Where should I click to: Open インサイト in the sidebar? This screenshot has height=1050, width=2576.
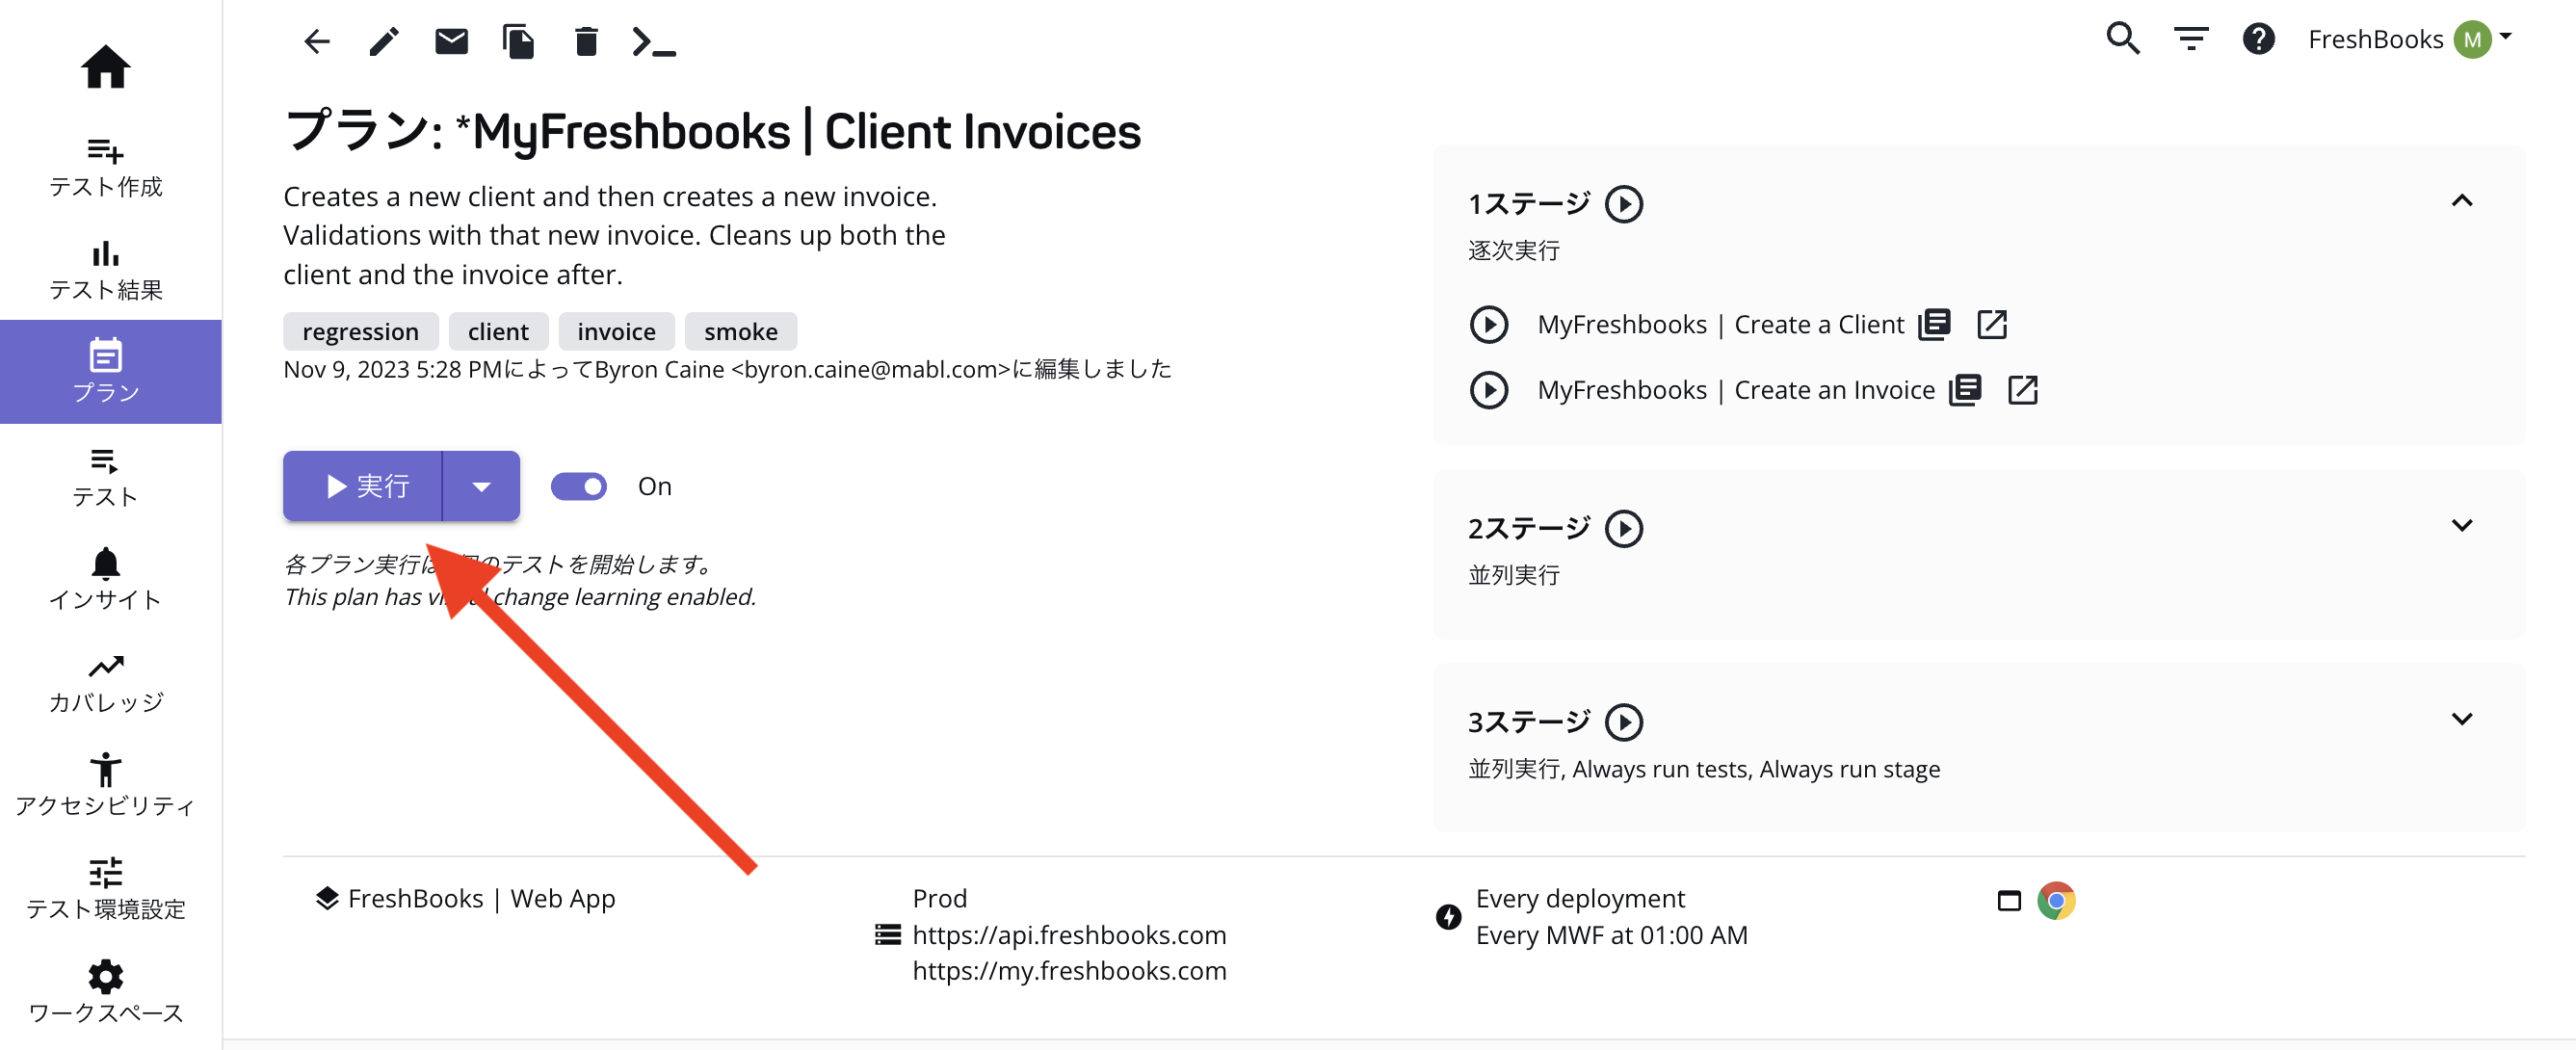[x=106, y=579]
